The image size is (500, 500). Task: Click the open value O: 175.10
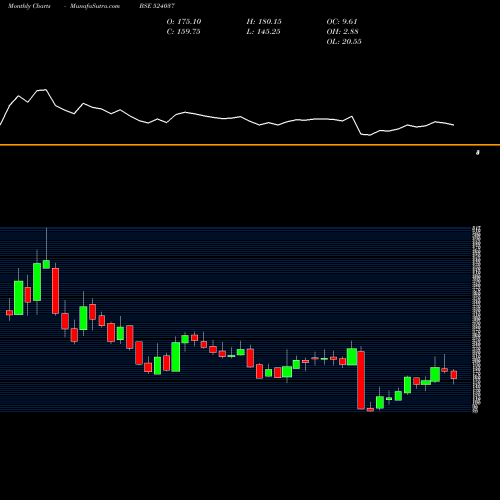pyautogui.click(x=184, y=22)
